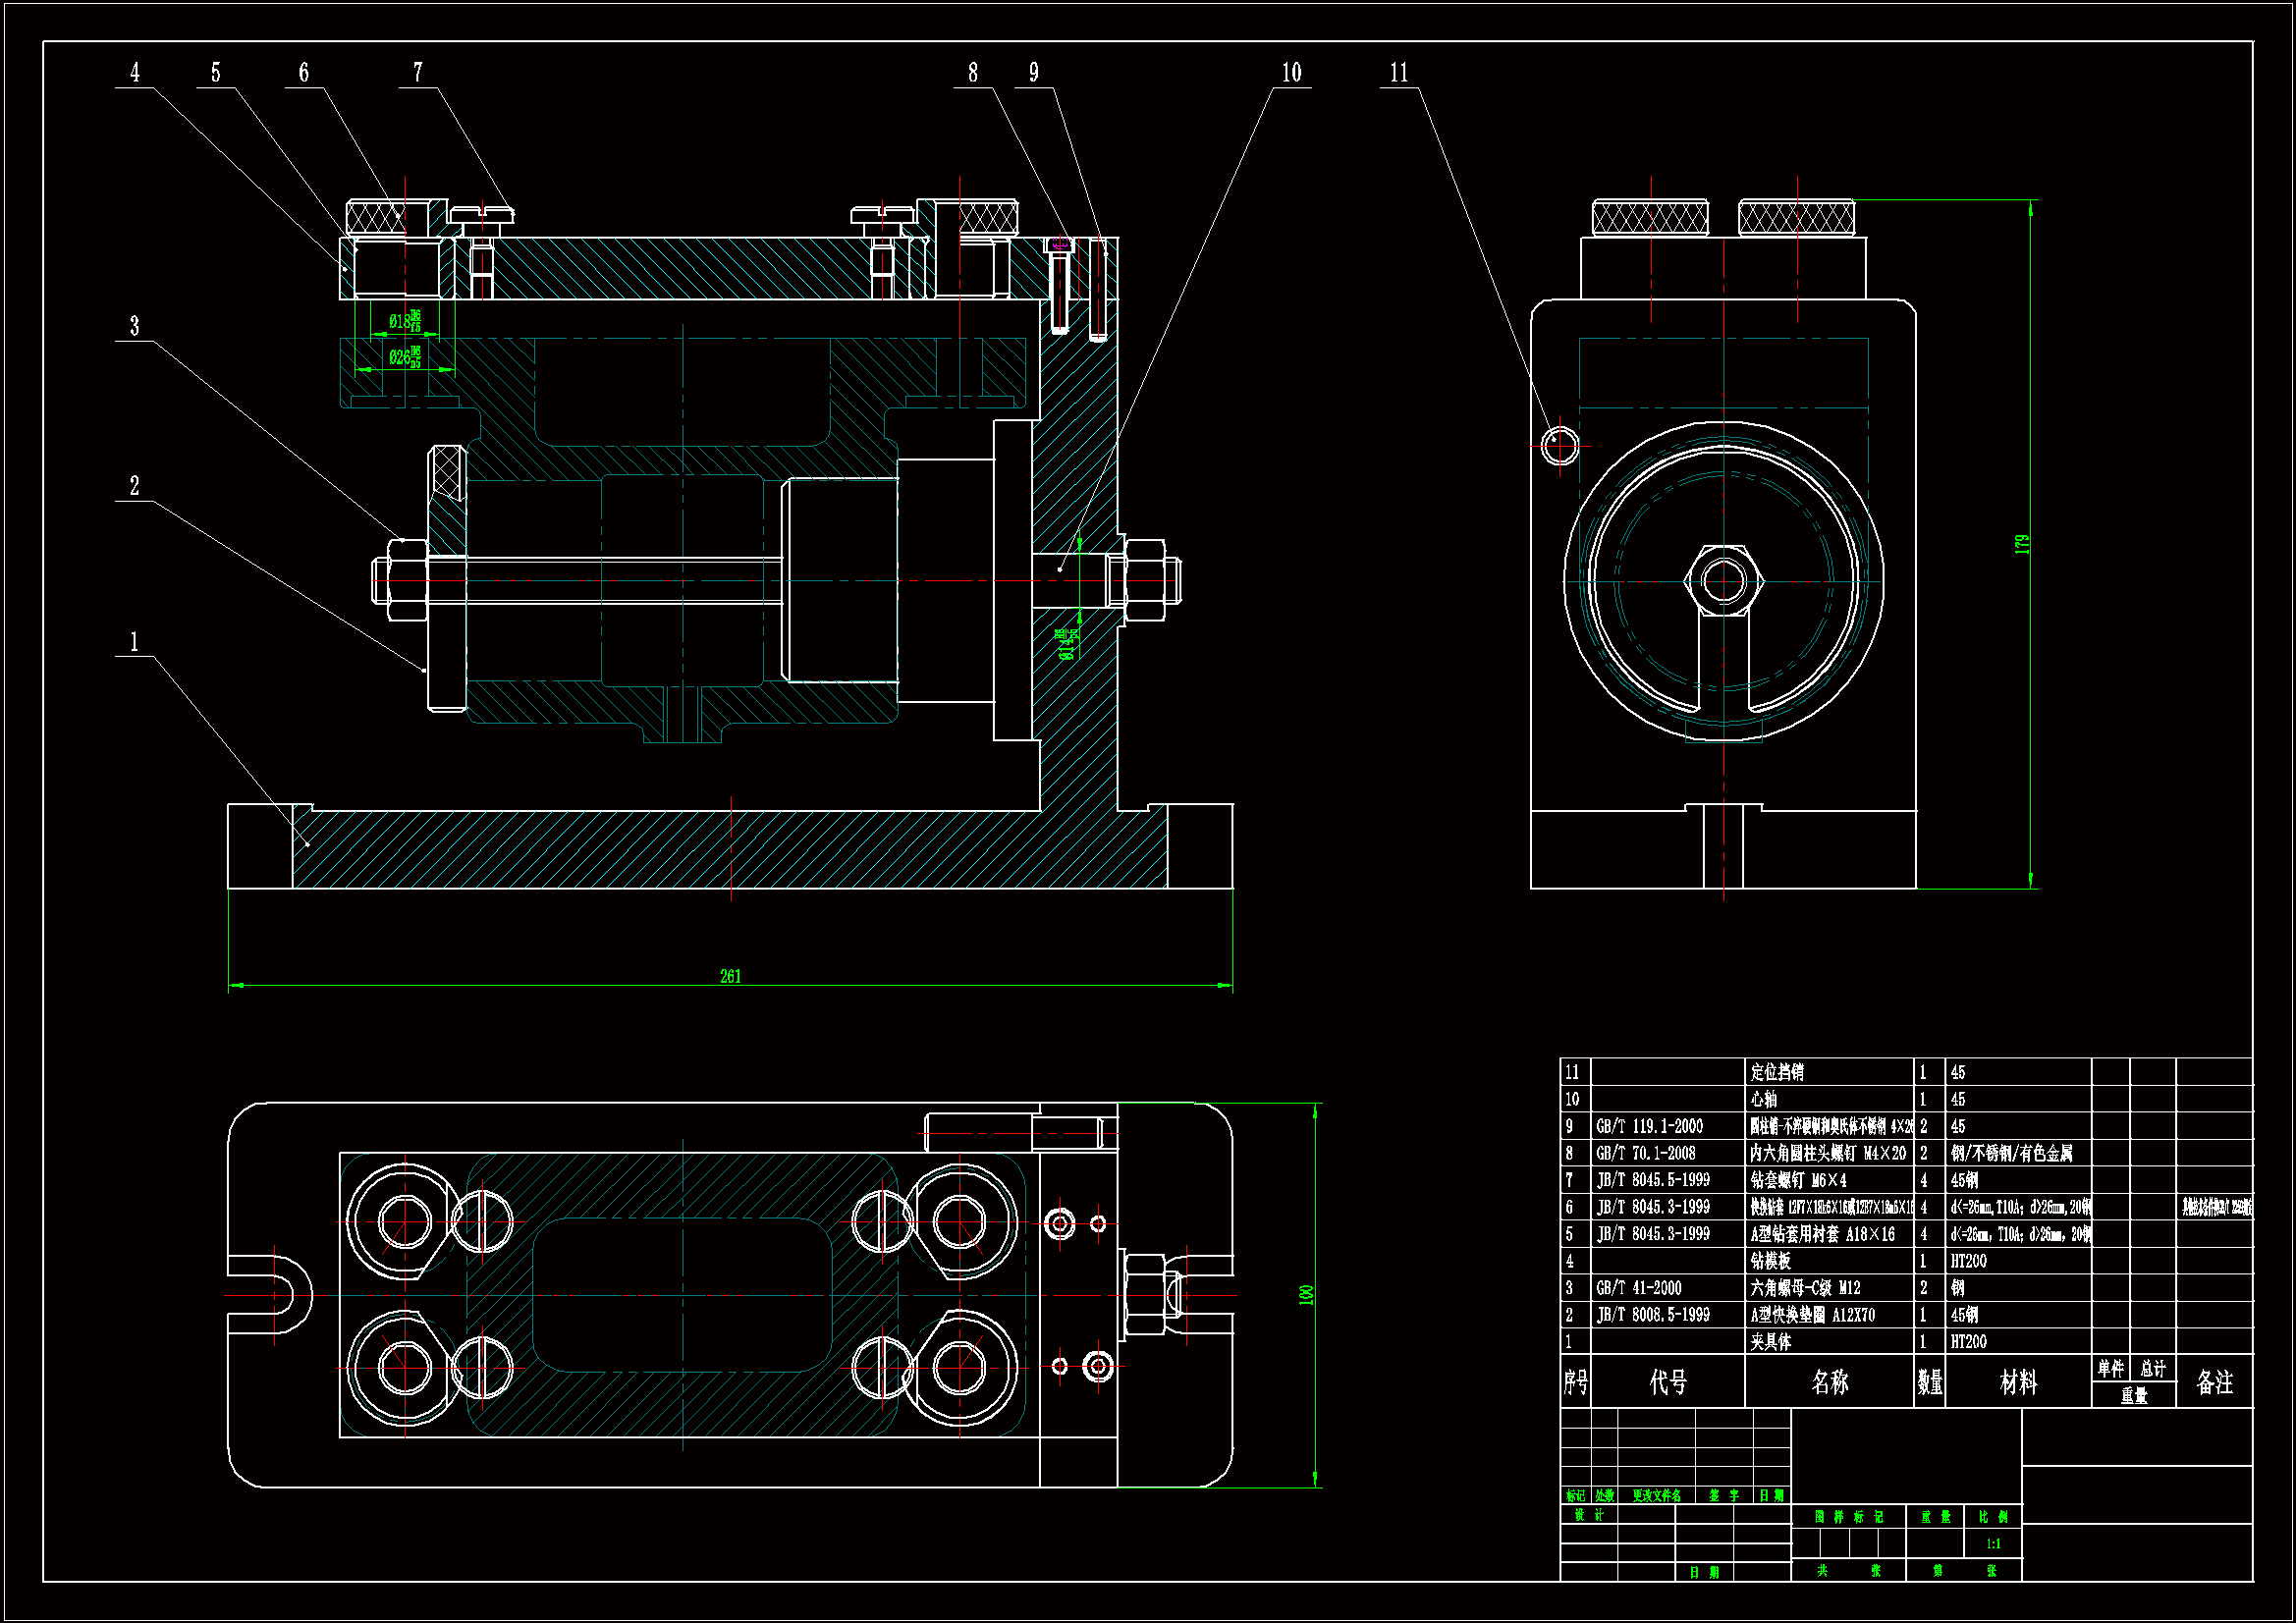
Task: Click the JB/T 8008.5-1999 code cell
Action: point(1653,1316)
